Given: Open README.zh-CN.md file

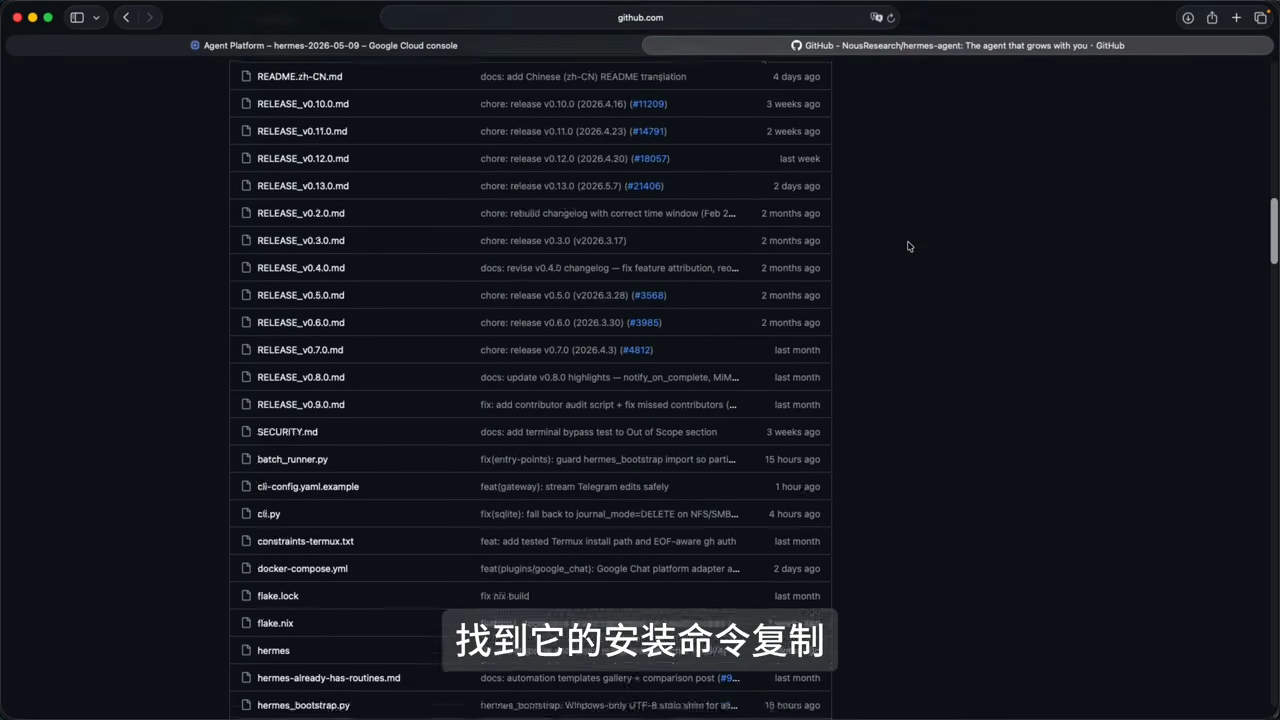Looking at the screenshot, I should 299,77.
